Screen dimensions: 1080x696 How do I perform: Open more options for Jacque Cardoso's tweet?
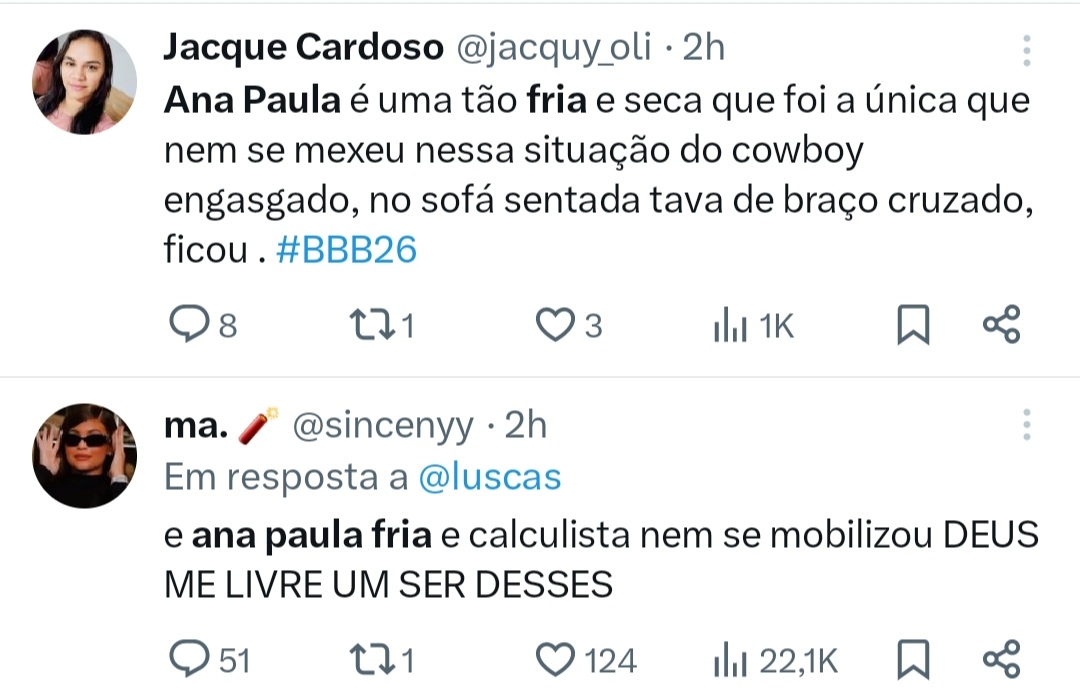tap(1026, 49)
